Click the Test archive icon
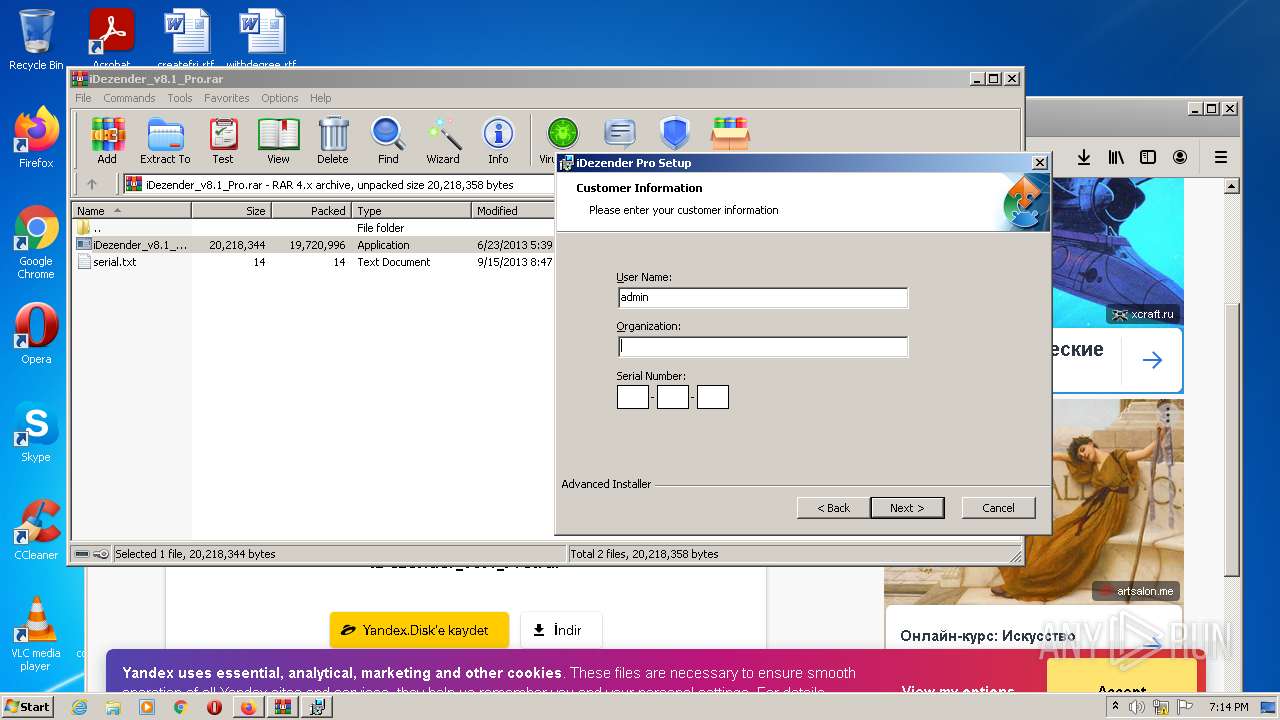 (223, 140)
